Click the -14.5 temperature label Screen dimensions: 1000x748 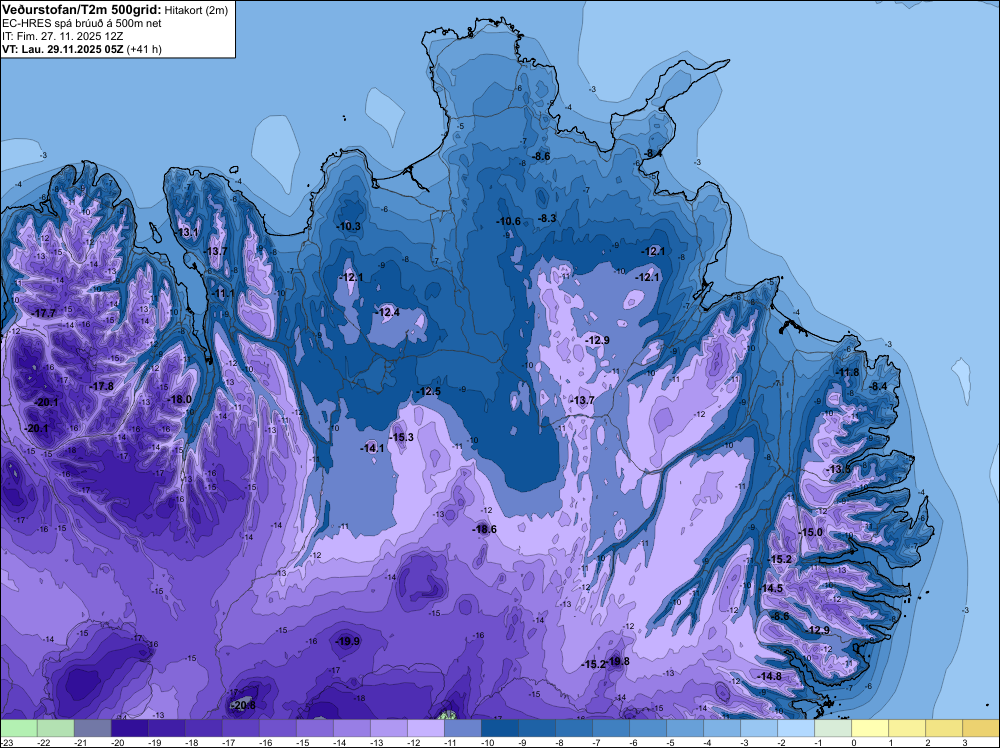pyautogui.click(x=770, y=589)
